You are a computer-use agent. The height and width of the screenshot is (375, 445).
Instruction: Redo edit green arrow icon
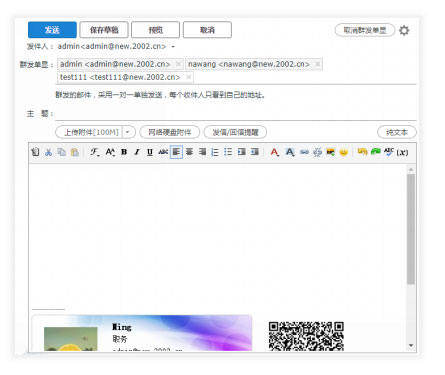376,152
